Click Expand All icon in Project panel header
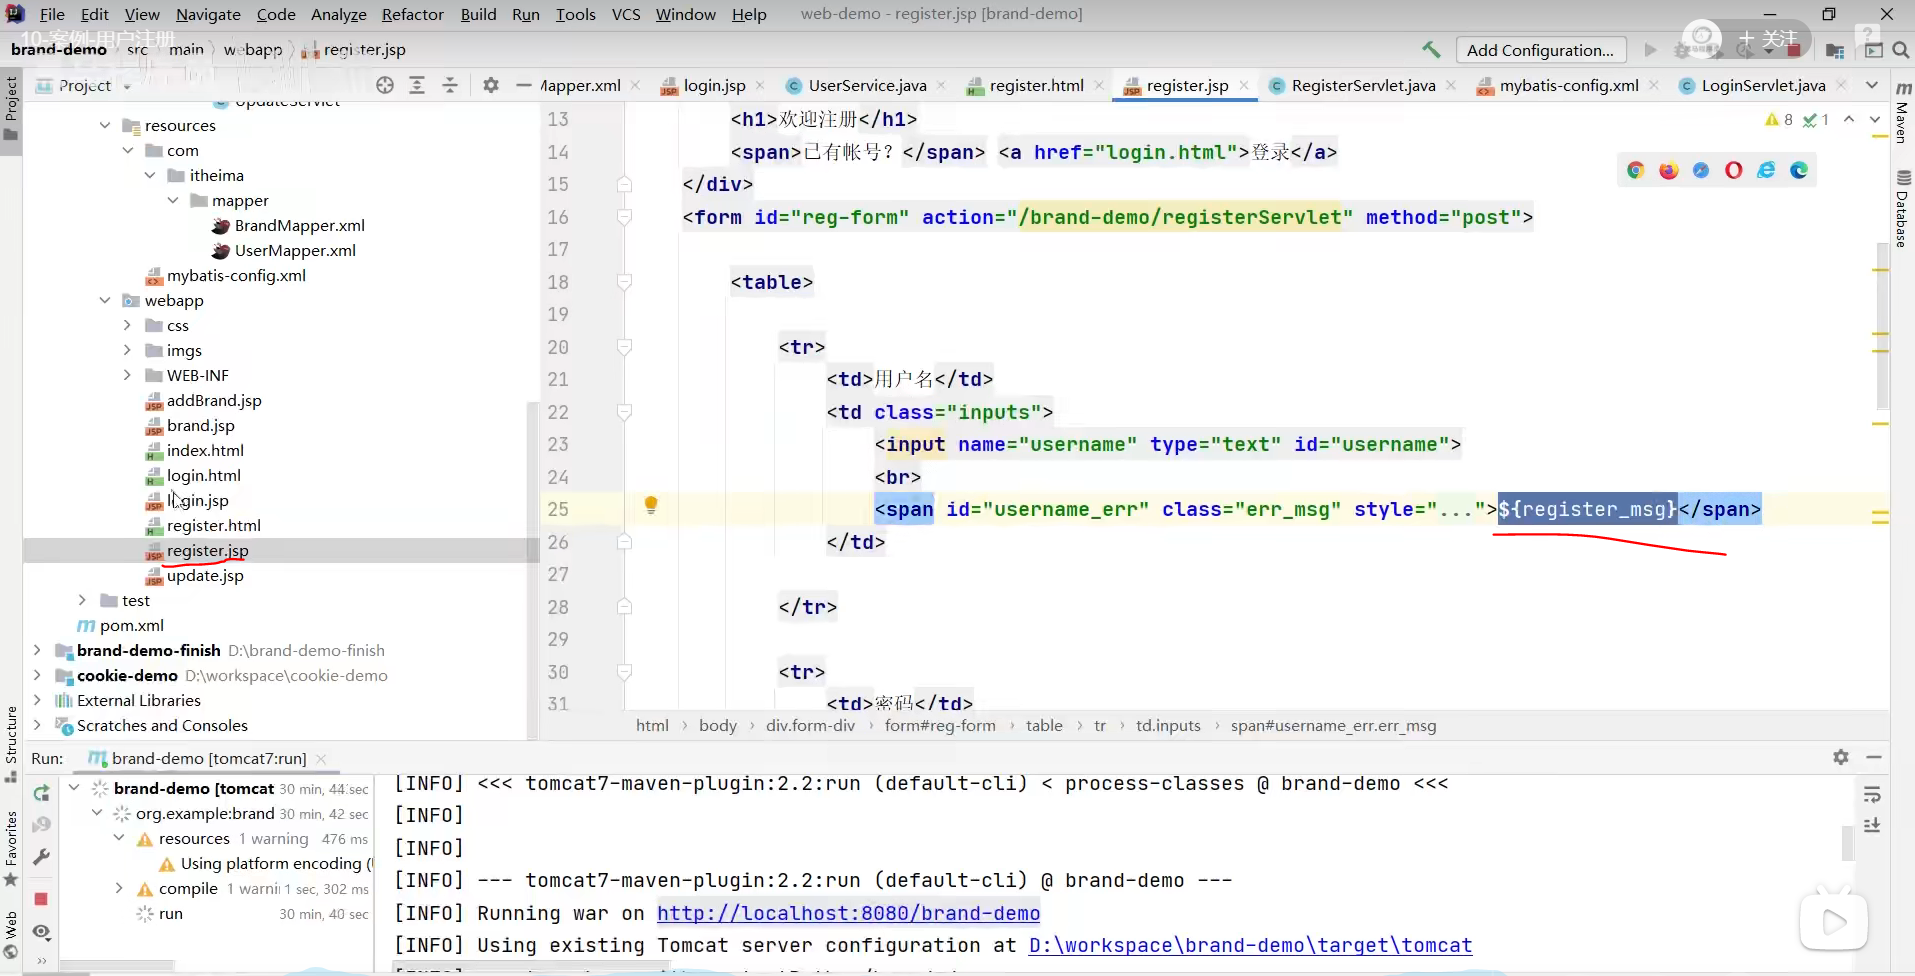Viewport: 1915px width, 976px height. pyautogui.click(x=417, y=86)
